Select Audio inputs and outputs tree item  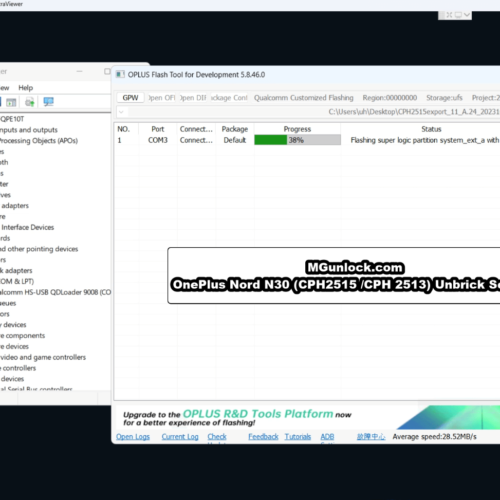click(29, 130)
